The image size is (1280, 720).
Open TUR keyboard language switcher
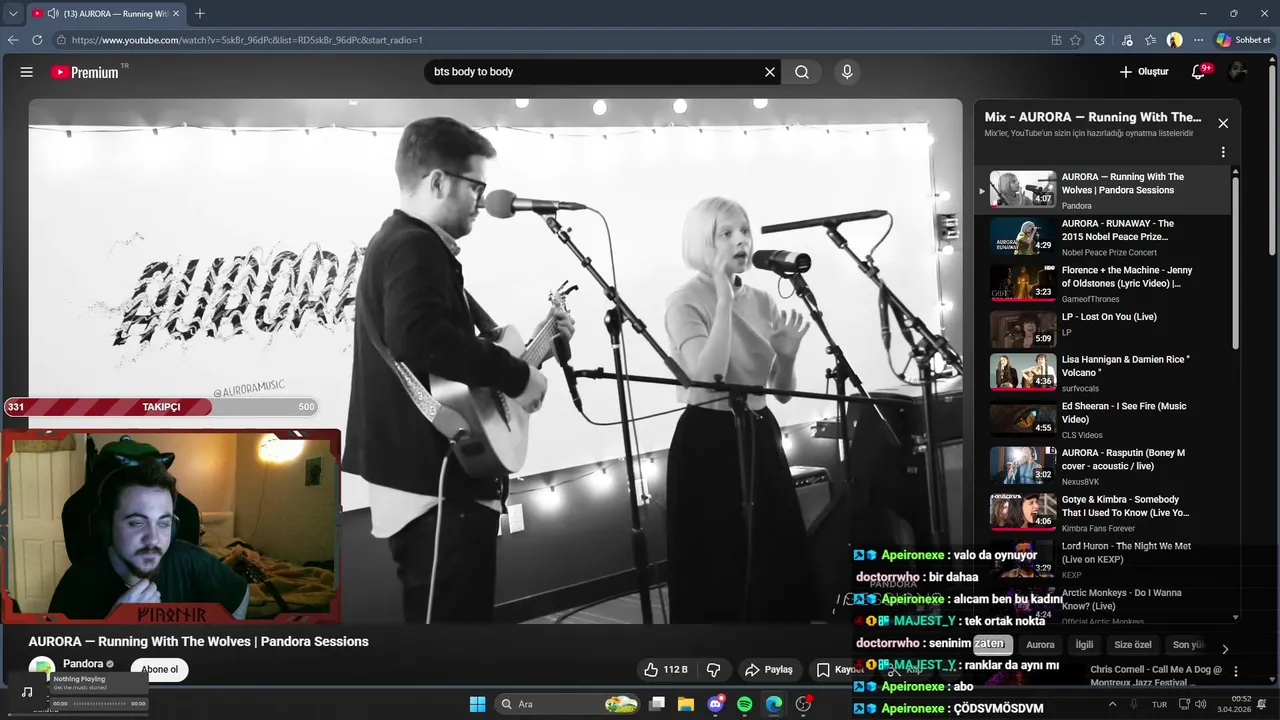[1160, 704]
